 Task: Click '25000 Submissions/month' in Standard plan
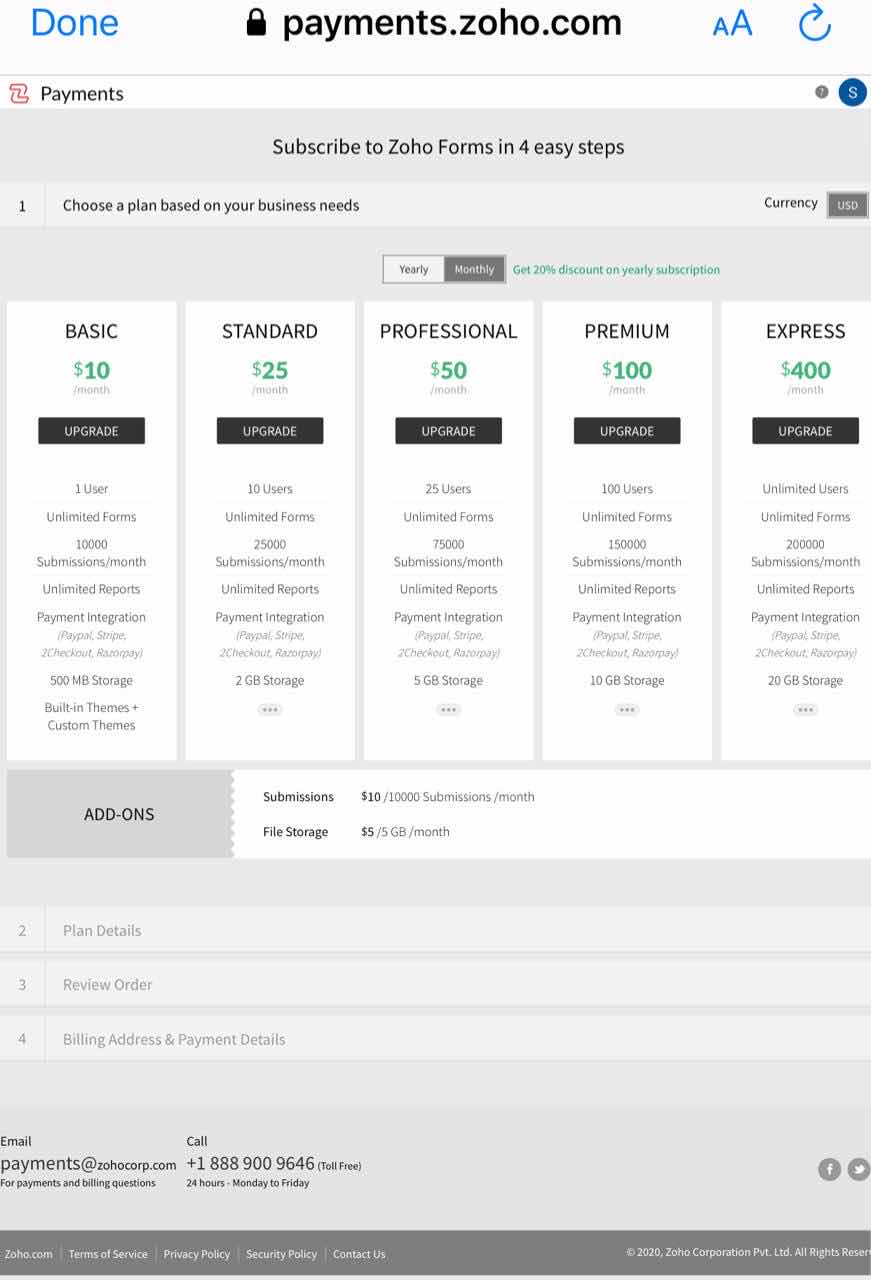[x=270, y=553]
